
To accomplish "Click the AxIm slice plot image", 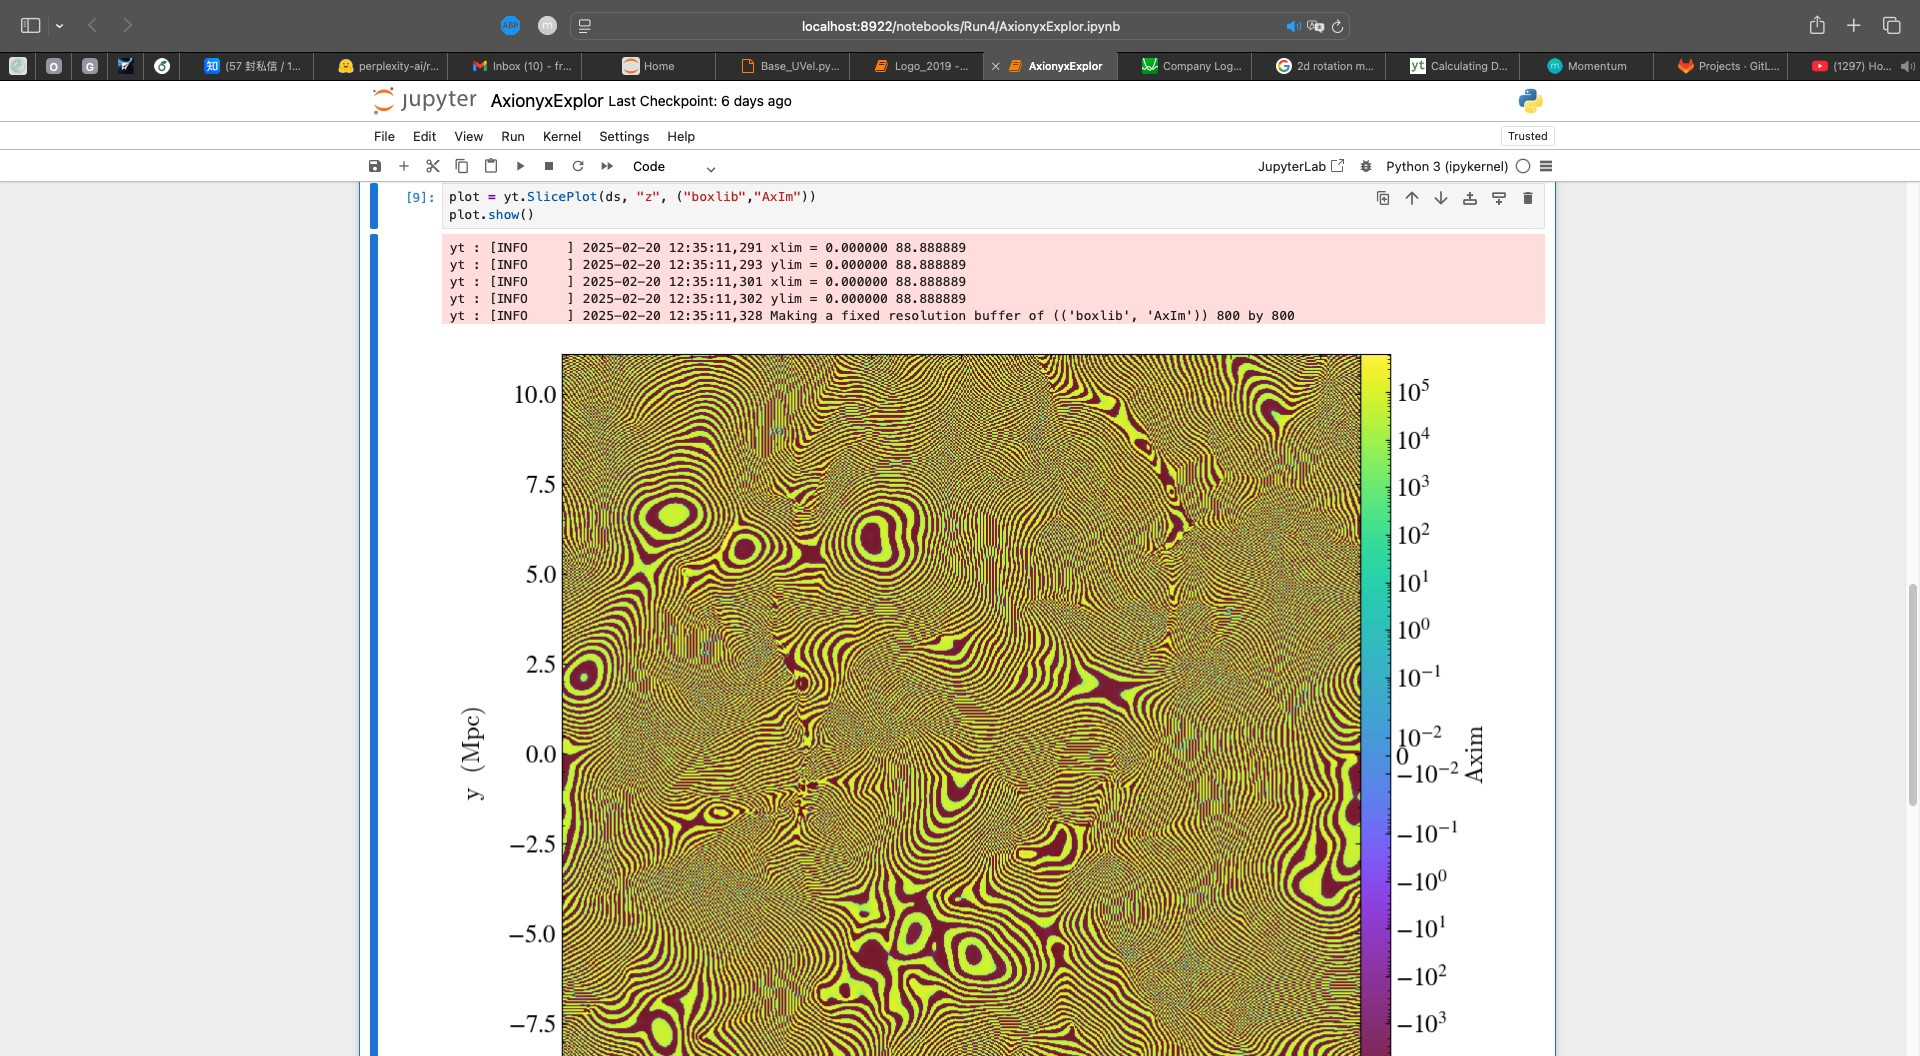I will pos(961,705).
